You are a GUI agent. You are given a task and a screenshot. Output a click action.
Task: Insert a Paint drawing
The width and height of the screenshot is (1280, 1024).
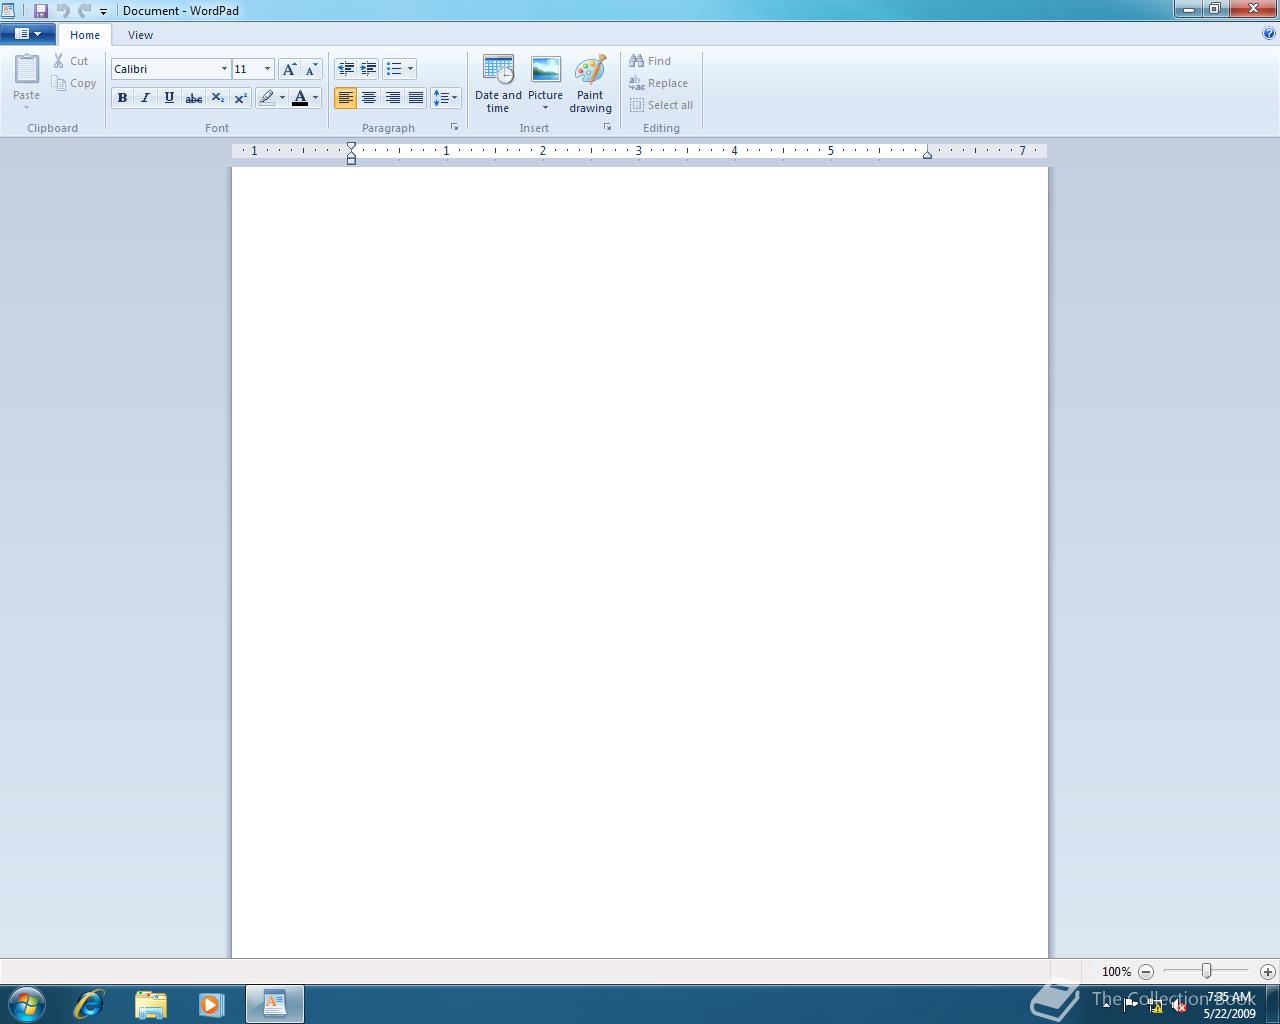coord(590,84)
